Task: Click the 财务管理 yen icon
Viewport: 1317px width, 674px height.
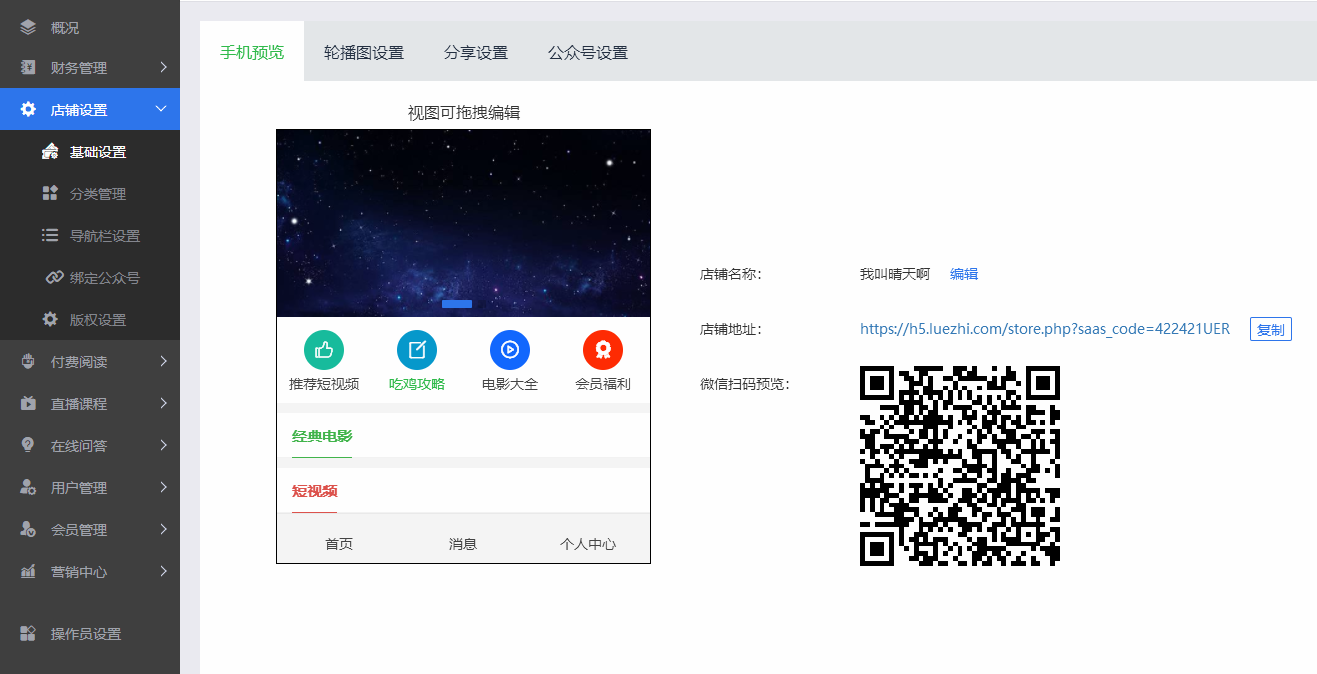Action: pos(28,68)
